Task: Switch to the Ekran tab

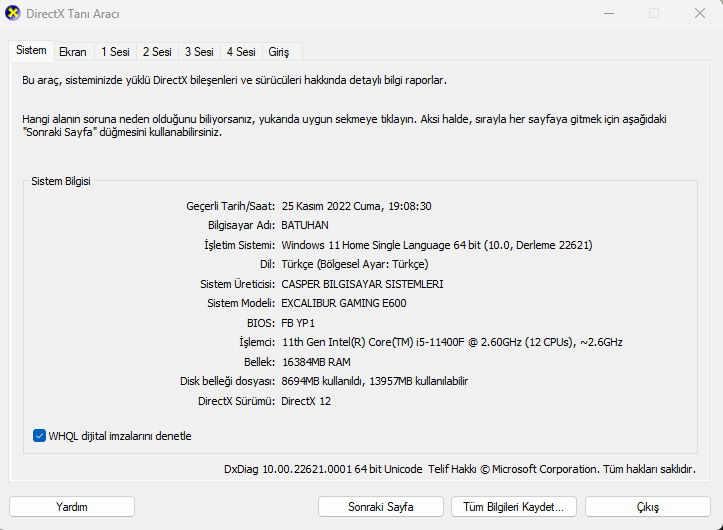Action: point(72,51)
